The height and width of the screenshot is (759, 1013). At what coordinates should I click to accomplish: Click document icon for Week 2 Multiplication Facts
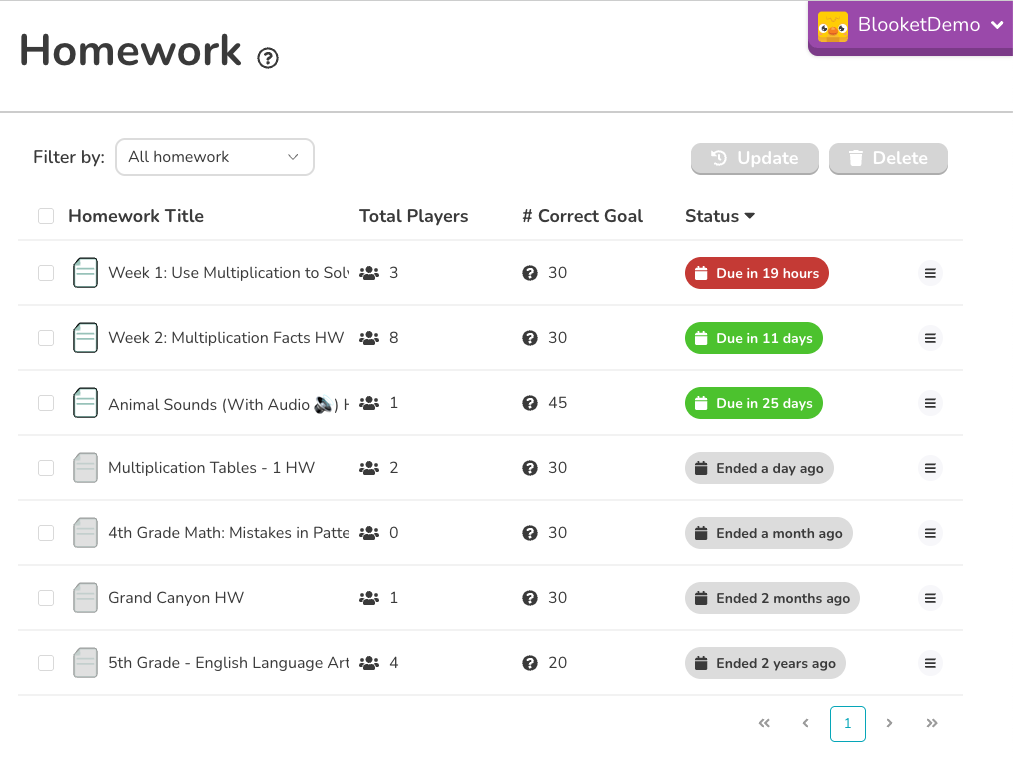click(86, 338)
